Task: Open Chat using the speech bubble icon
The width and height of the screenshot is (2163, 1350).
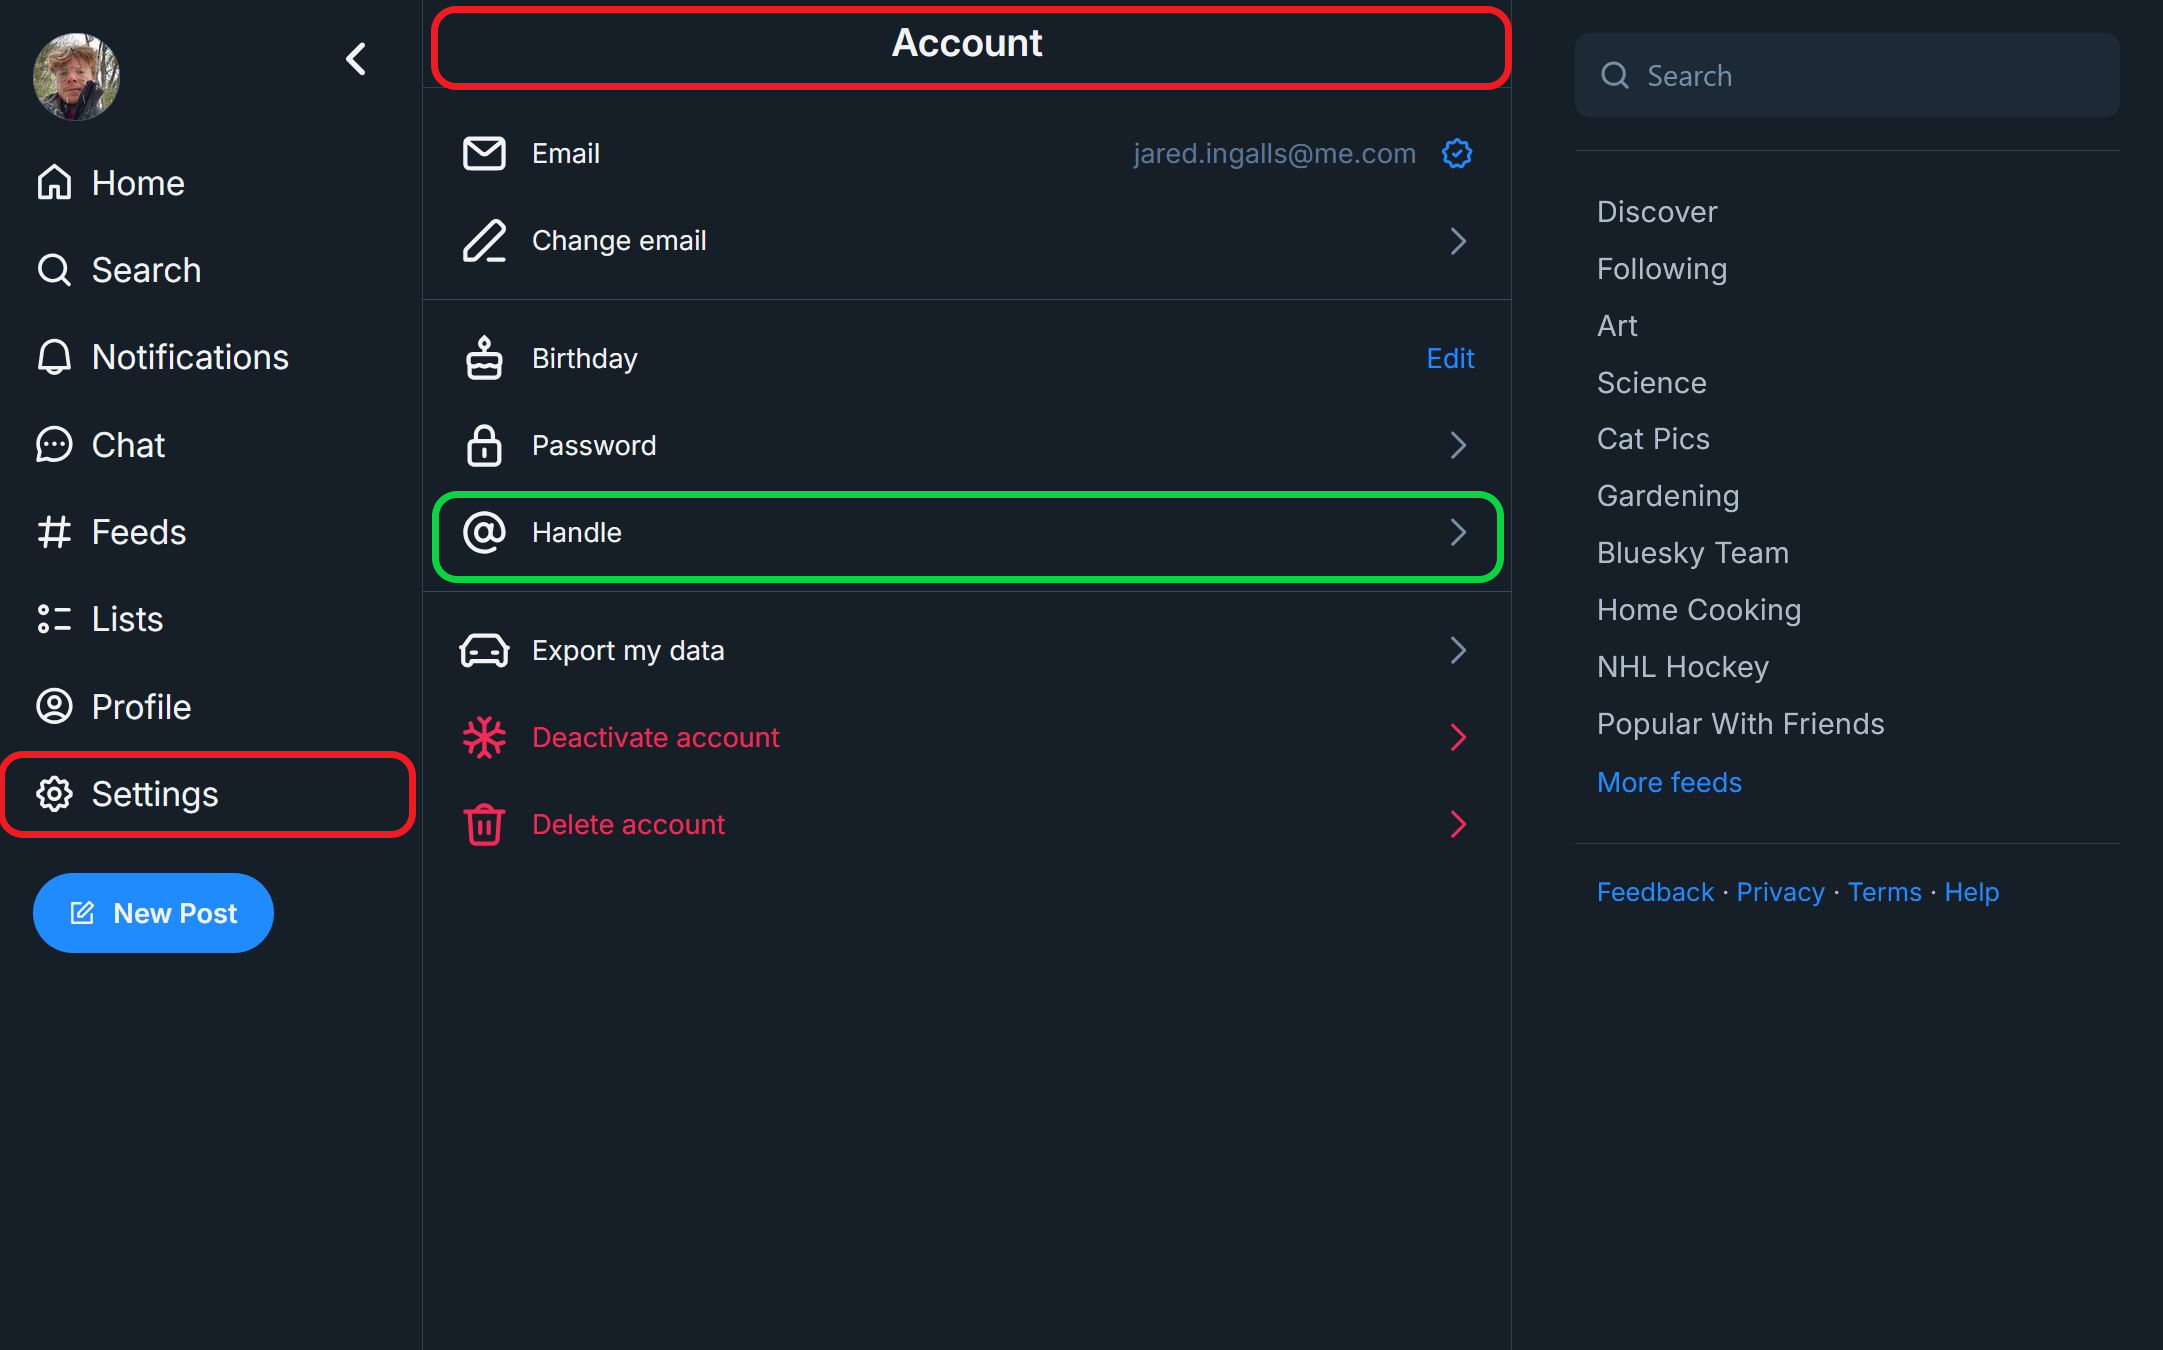Action: (54, 444)
